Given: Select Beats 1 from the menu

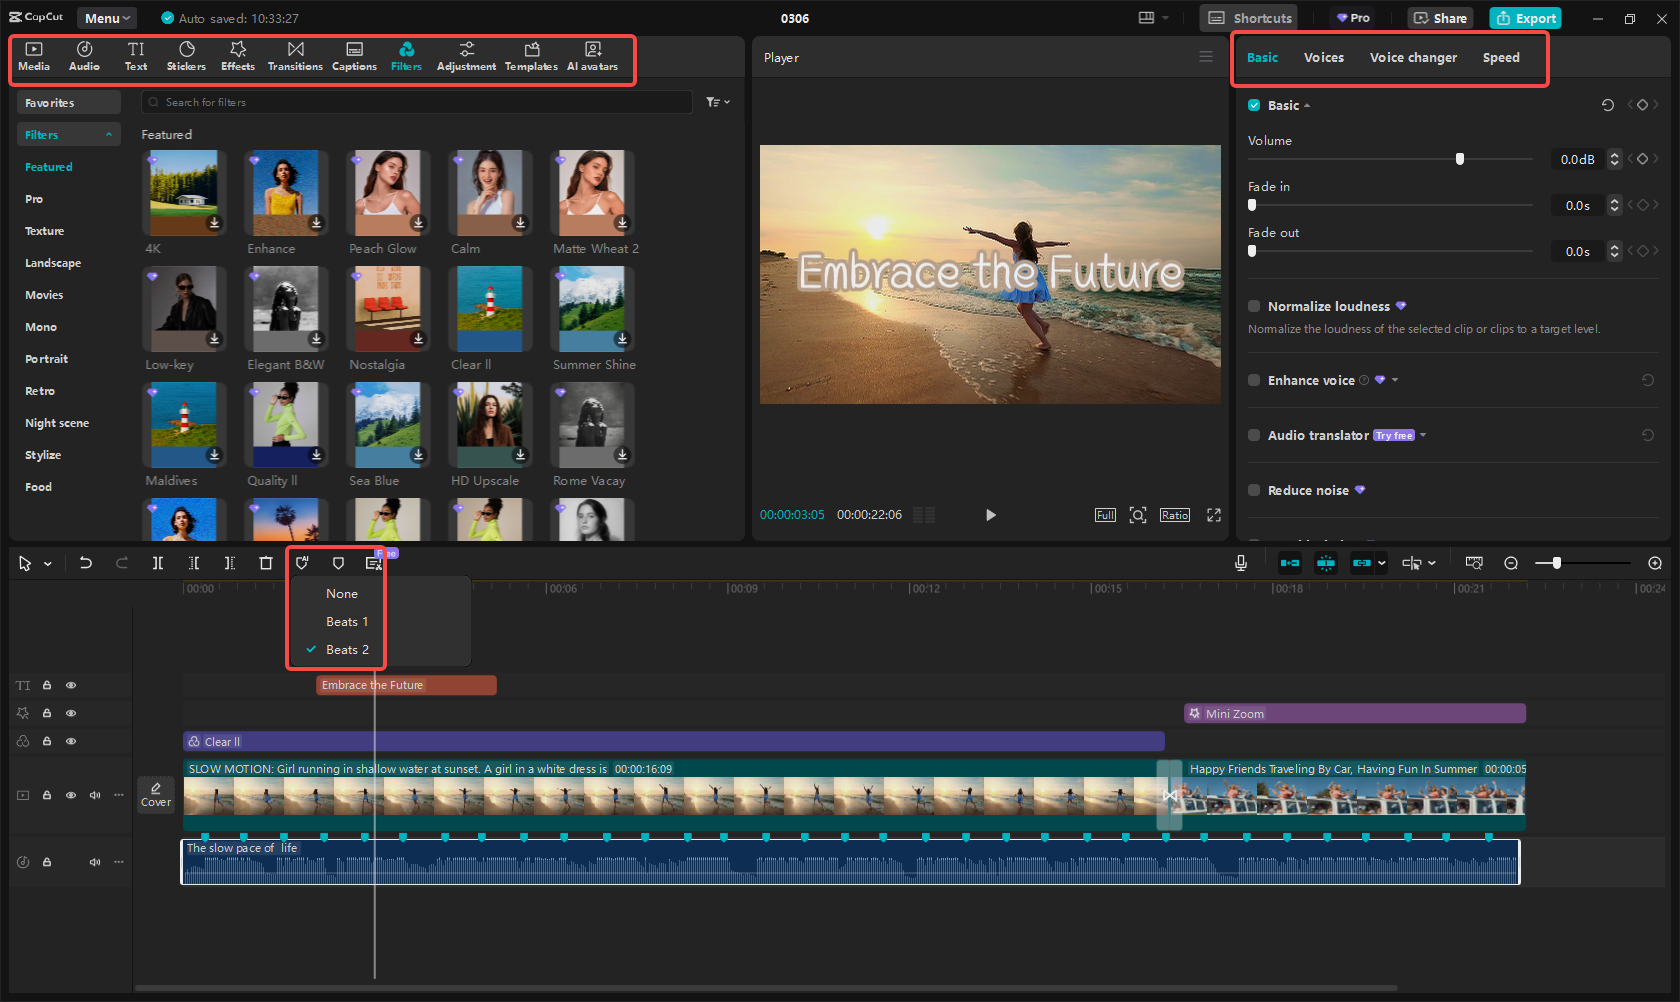Looking at the screenshot, I should [347, 622].
